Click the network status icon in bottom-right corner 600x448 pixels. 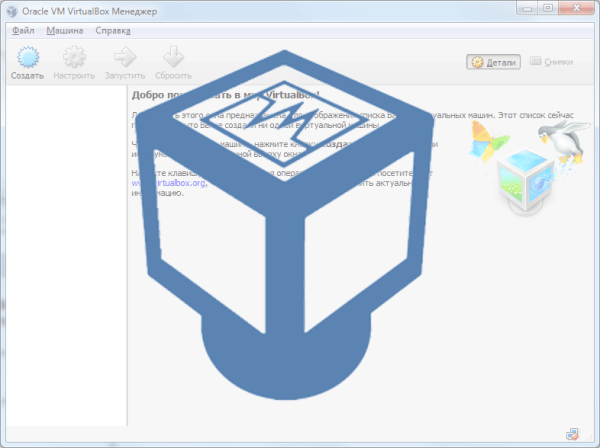click(571, 434)
